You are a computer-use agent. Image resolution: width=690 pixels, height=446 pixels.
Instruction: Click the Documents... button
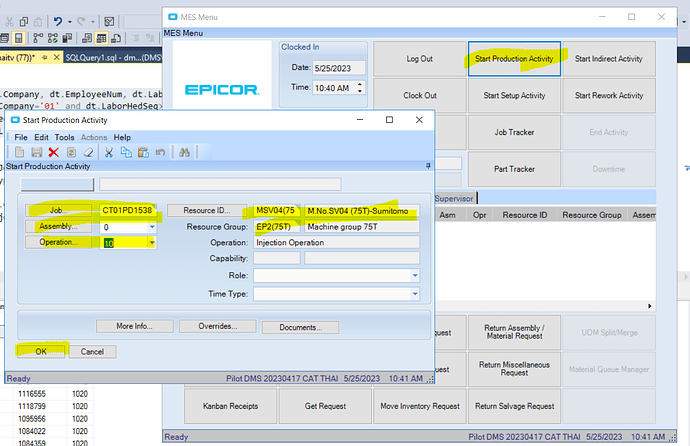coord(301,327)
